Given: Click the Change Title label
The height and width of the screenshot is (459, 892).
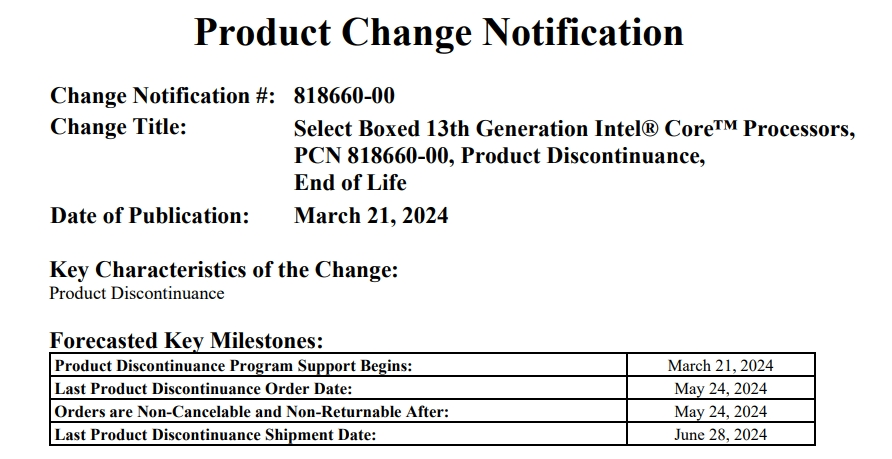Looking at the screenshot, I should pyautogui.click(x=118, y=127).
